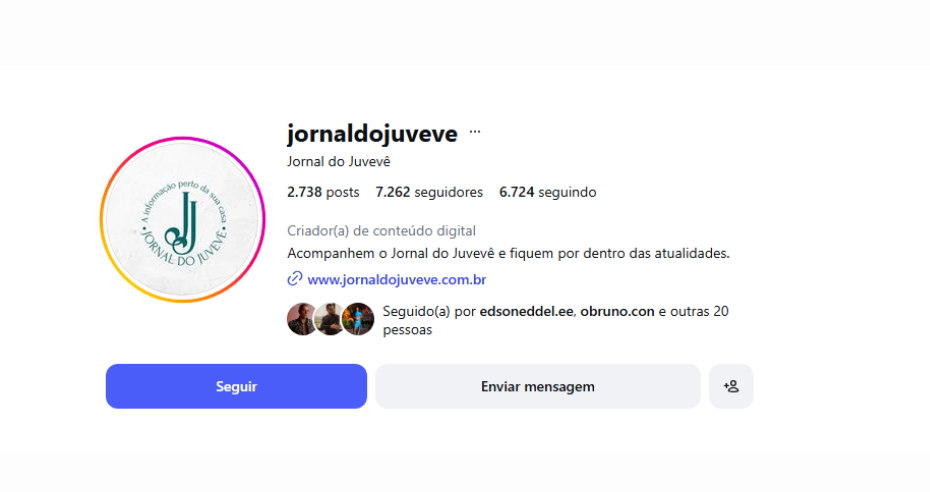Open the three-dot options next to jornaldojuveve
Screen dimensions: 930x492
coord(474,132)
